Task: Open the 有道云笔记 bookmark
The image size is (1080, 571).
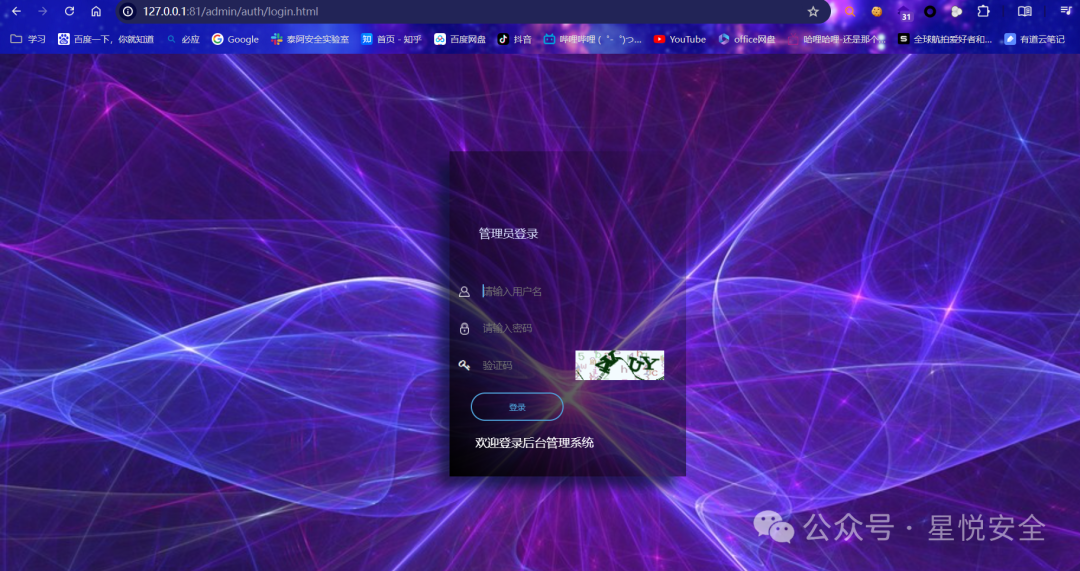Action: (1035, 39)
